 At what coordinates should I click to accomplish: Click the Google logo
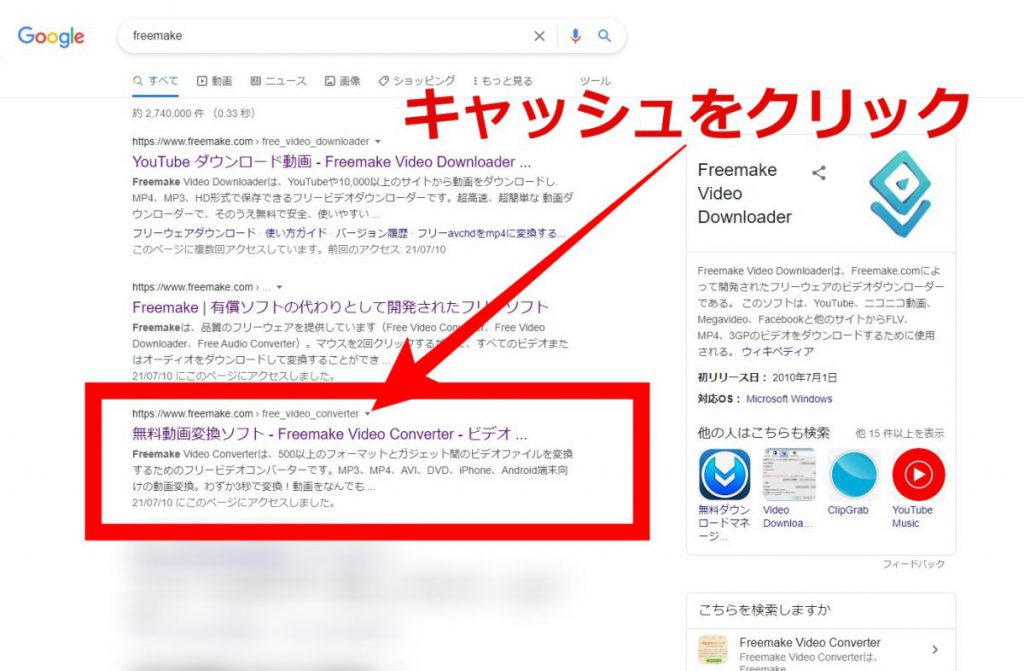coord(51,37)
